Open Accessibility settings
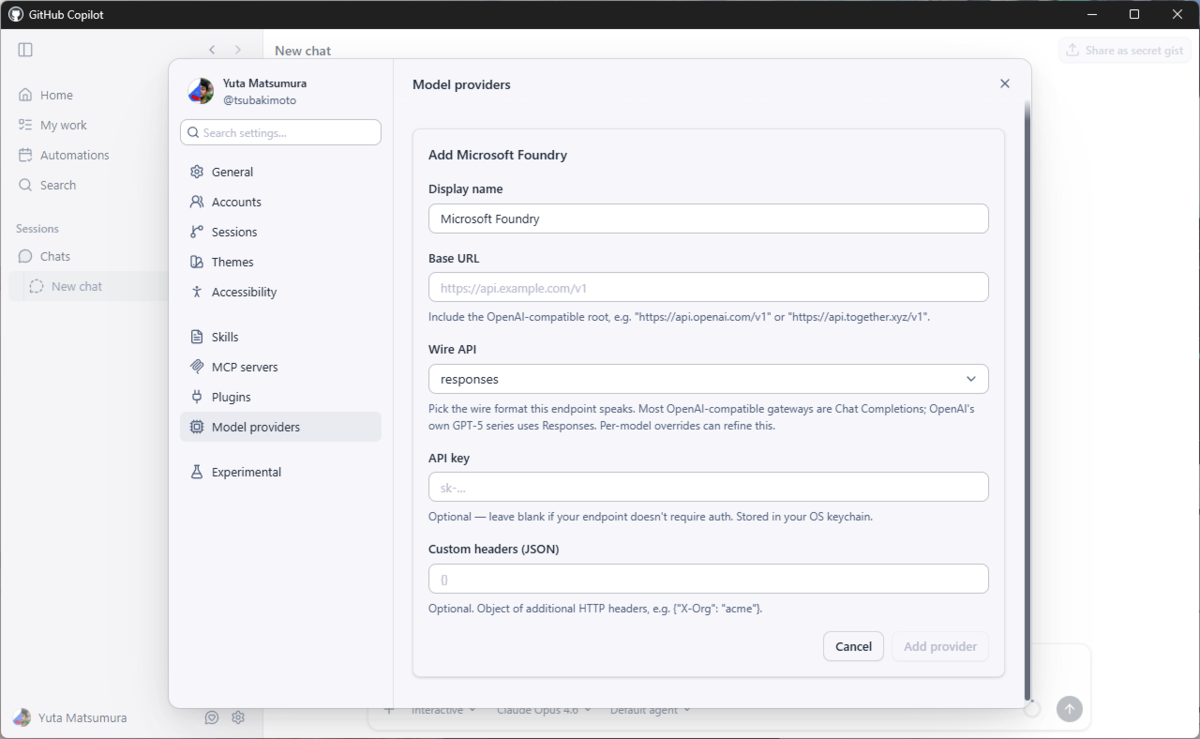The height and width of the screenshot is (739, 1200). point(281,292)
